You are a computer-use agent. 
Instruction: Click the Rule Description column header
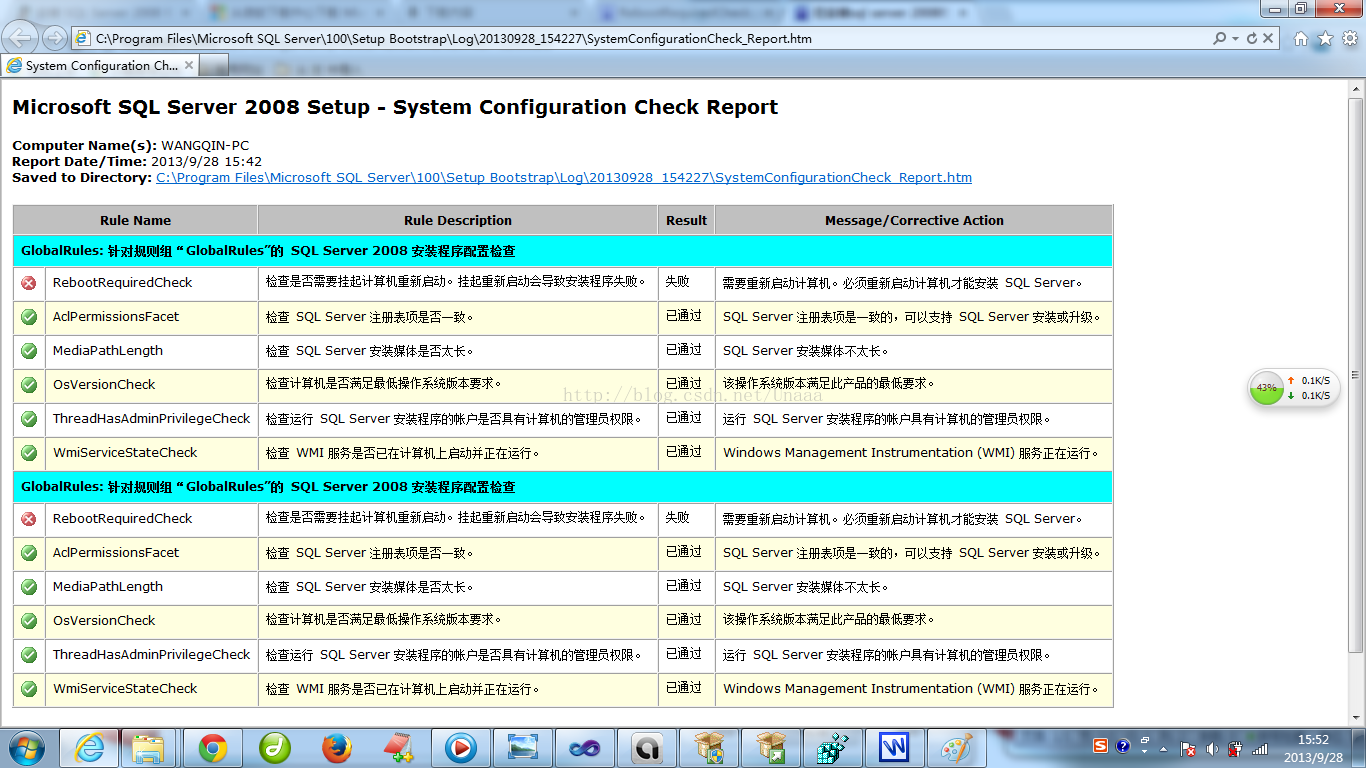(x=458, y=220)
